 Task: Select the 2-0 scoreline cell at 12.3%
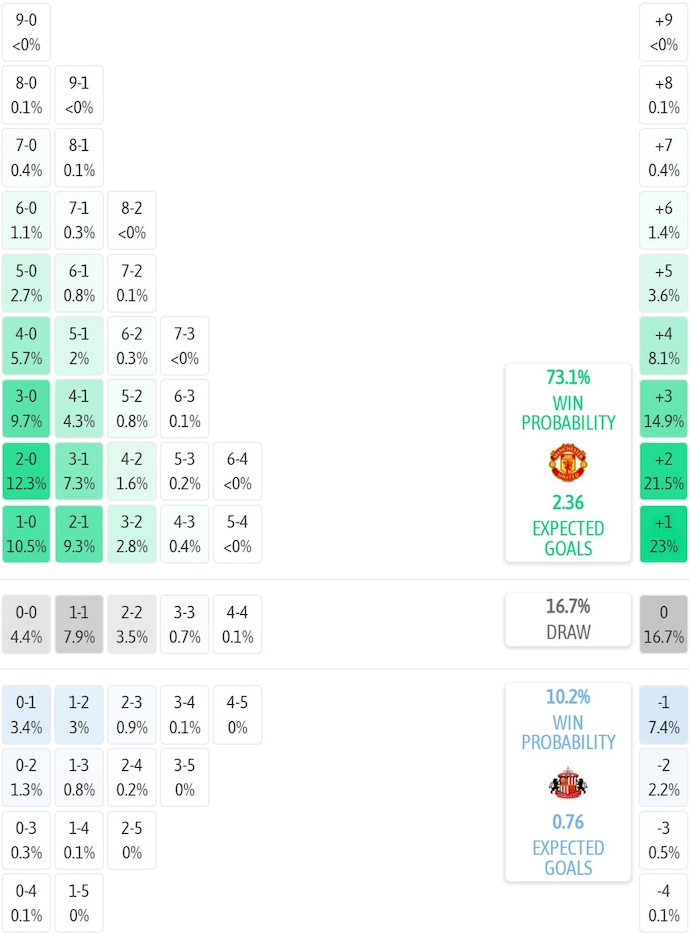click(x=27, y=471)
